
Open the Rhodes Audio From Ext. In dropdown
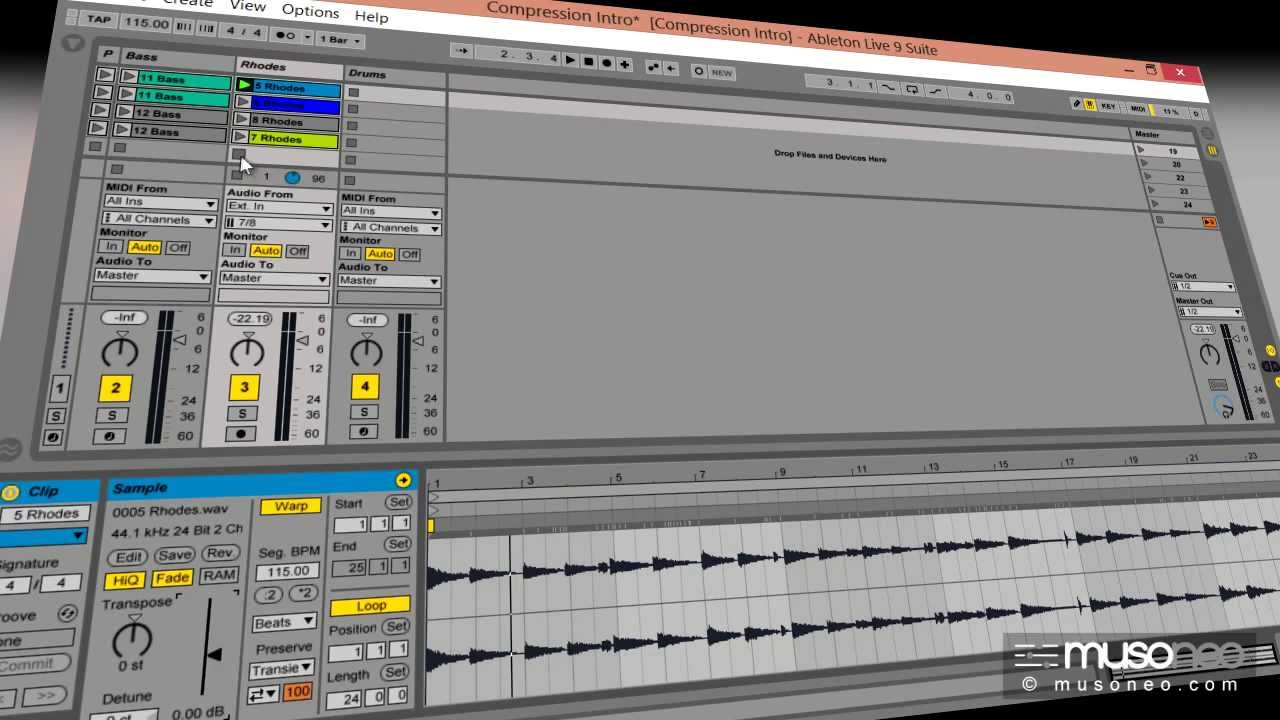[x=278, y=207]
